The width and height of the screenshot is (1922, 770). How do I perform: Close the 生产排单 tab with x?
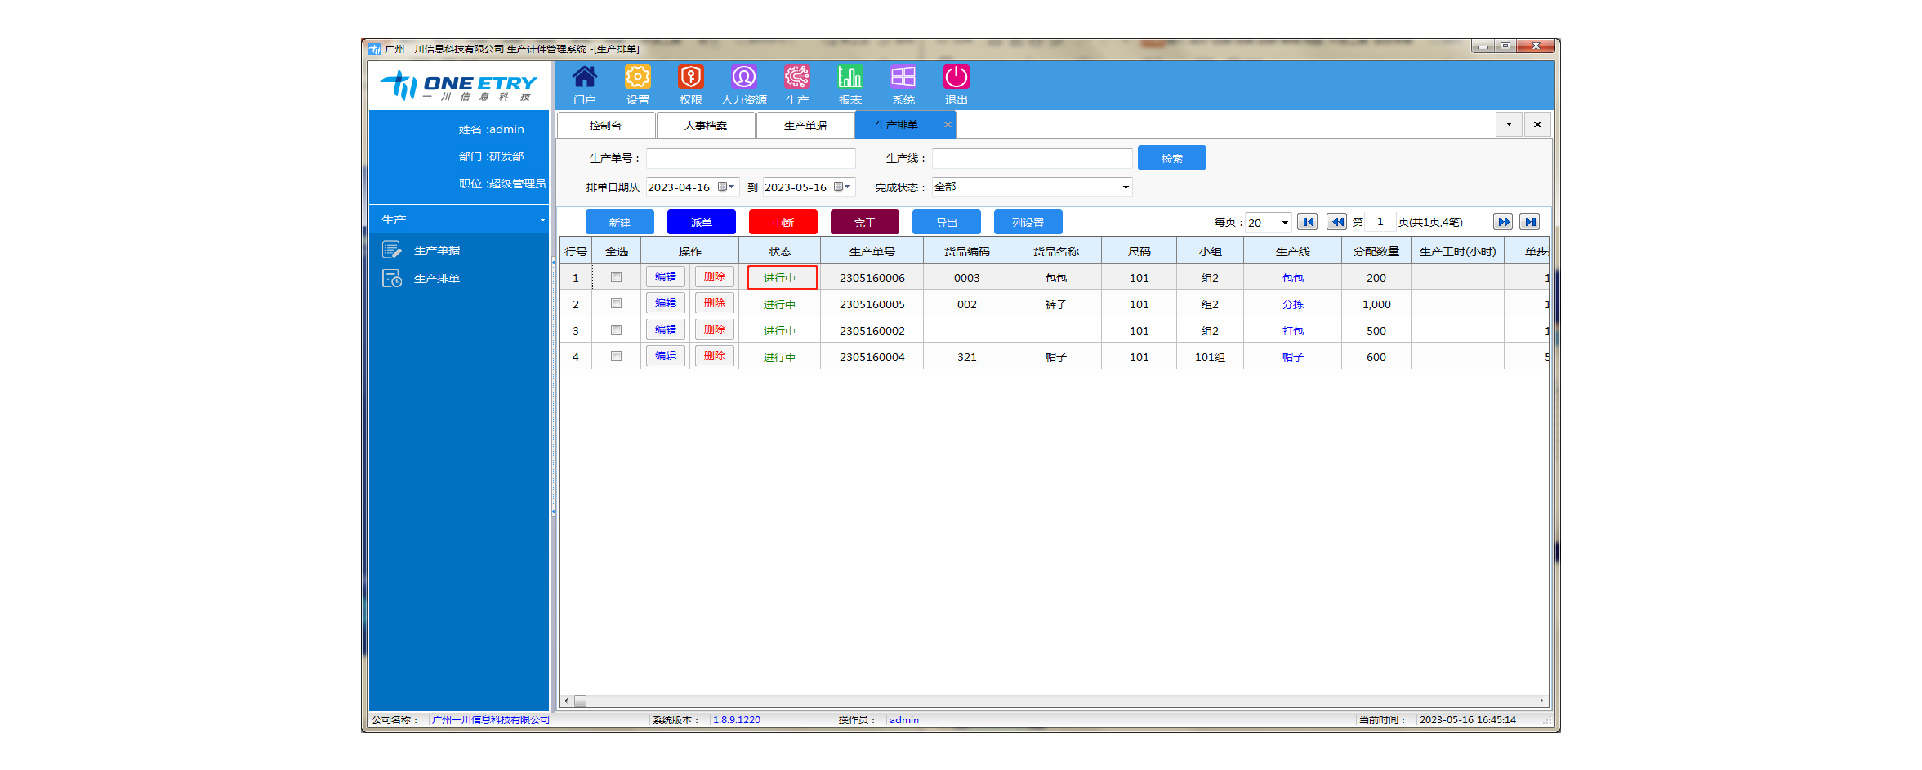(x=948, y=125)
